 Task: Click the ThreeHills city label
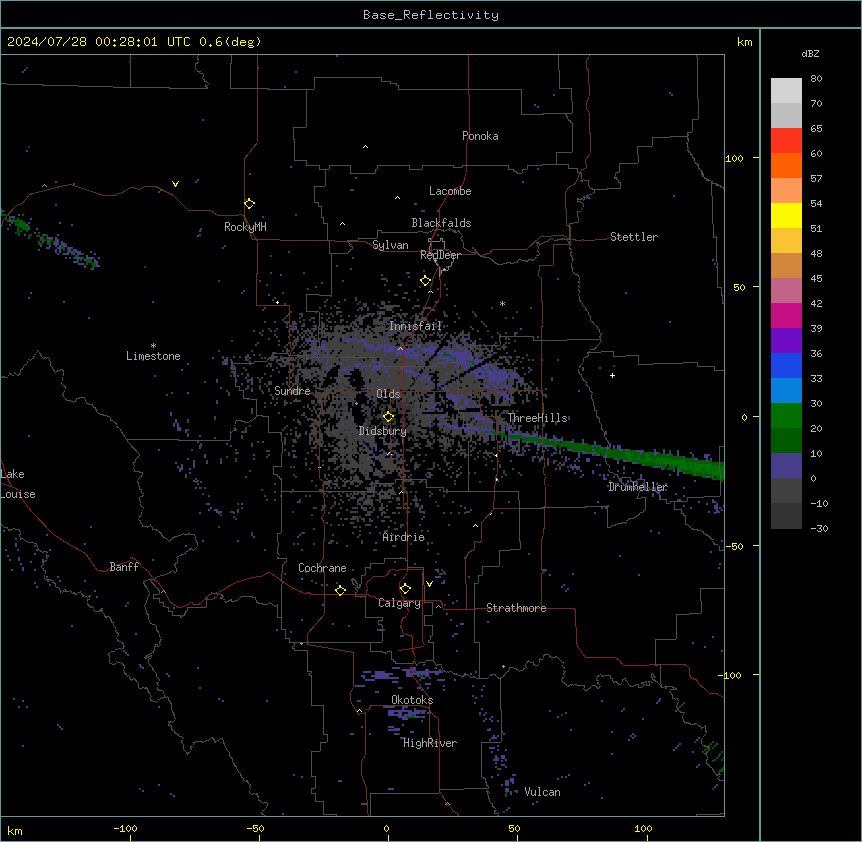pos(537,418)
